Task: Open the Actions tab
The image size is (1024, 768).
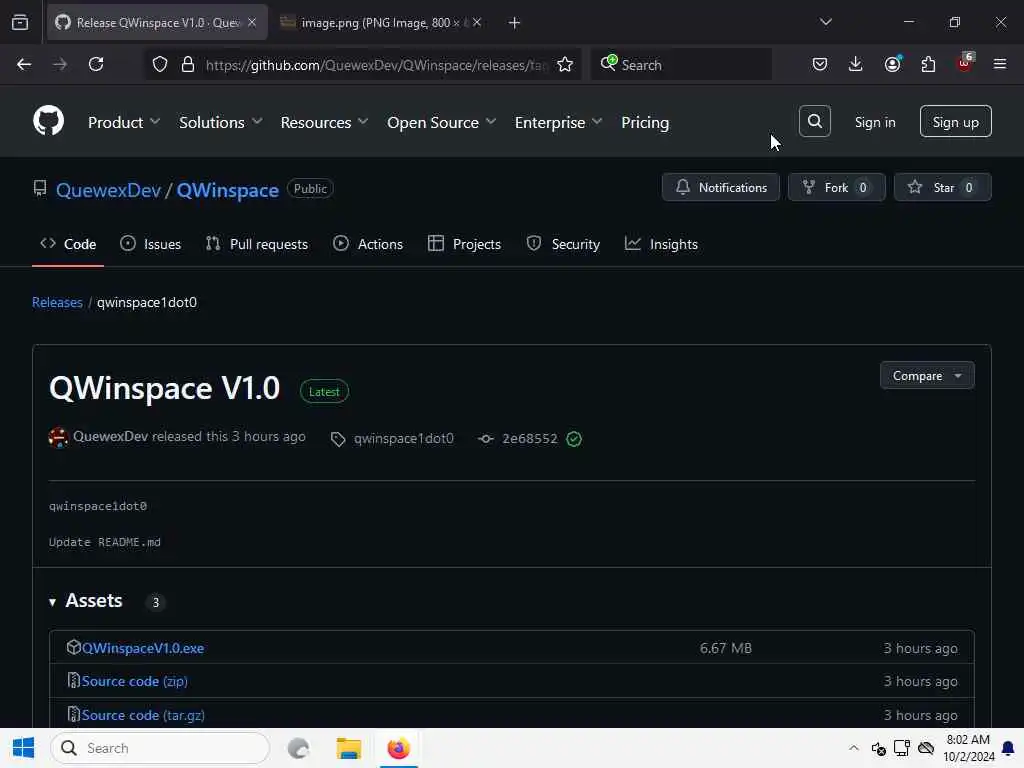Action: pyautogui.click(x=368, y=244)
